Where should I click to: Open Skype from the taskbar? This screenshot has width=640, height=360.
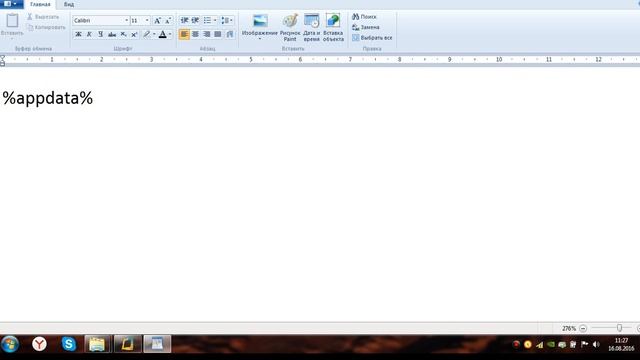click(x=69, y=344)
